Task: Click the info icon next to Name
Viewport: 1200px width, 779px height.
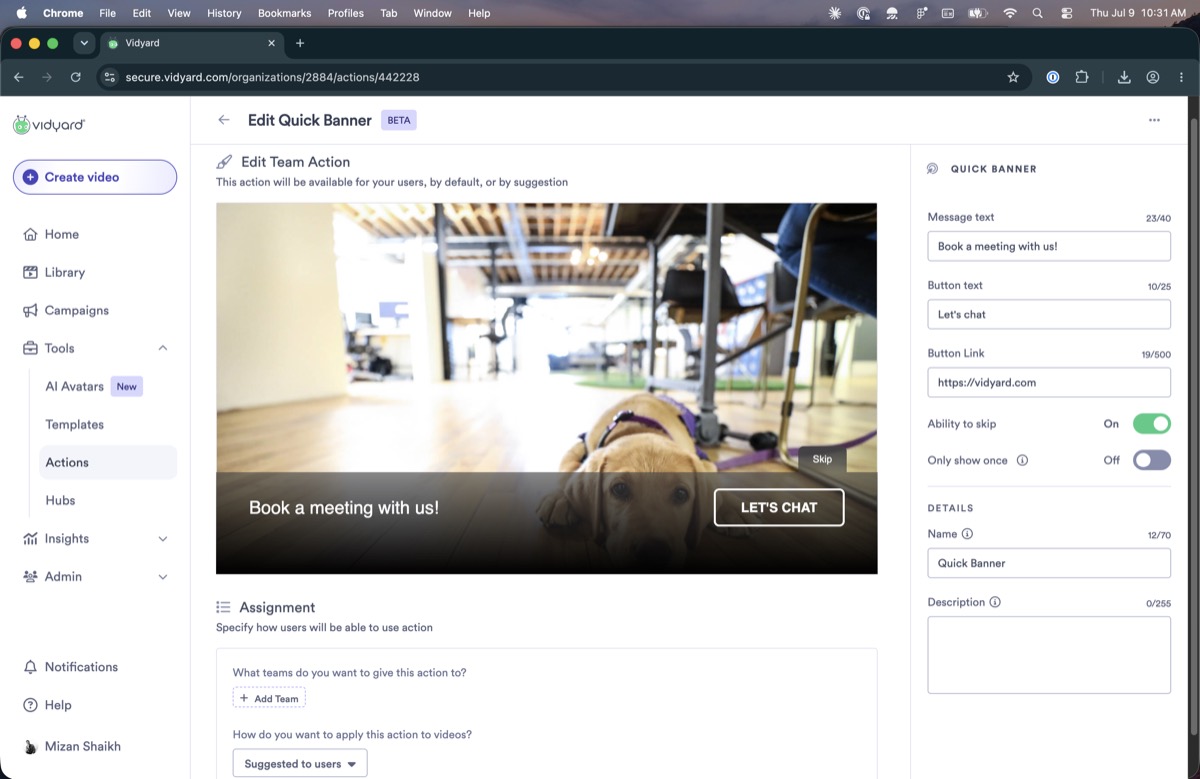Action: click(x=967, y=534)
